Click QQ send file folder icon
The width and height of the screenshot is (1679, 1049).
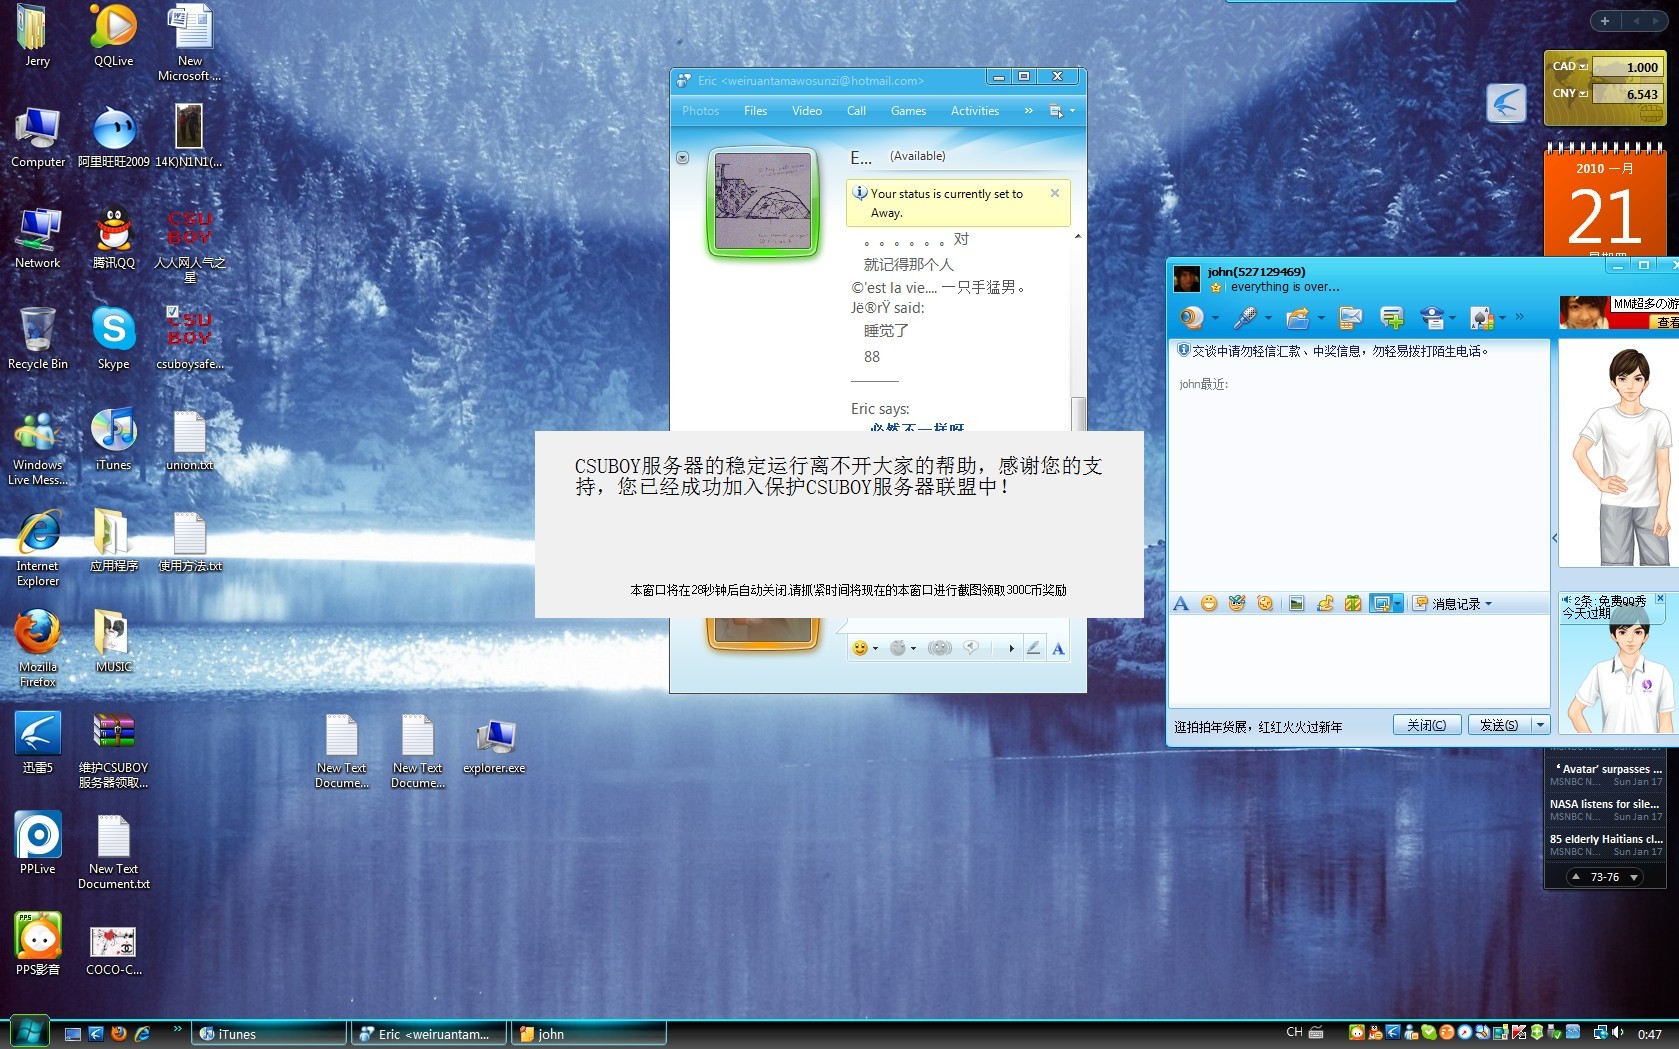tap(1297, 318)
